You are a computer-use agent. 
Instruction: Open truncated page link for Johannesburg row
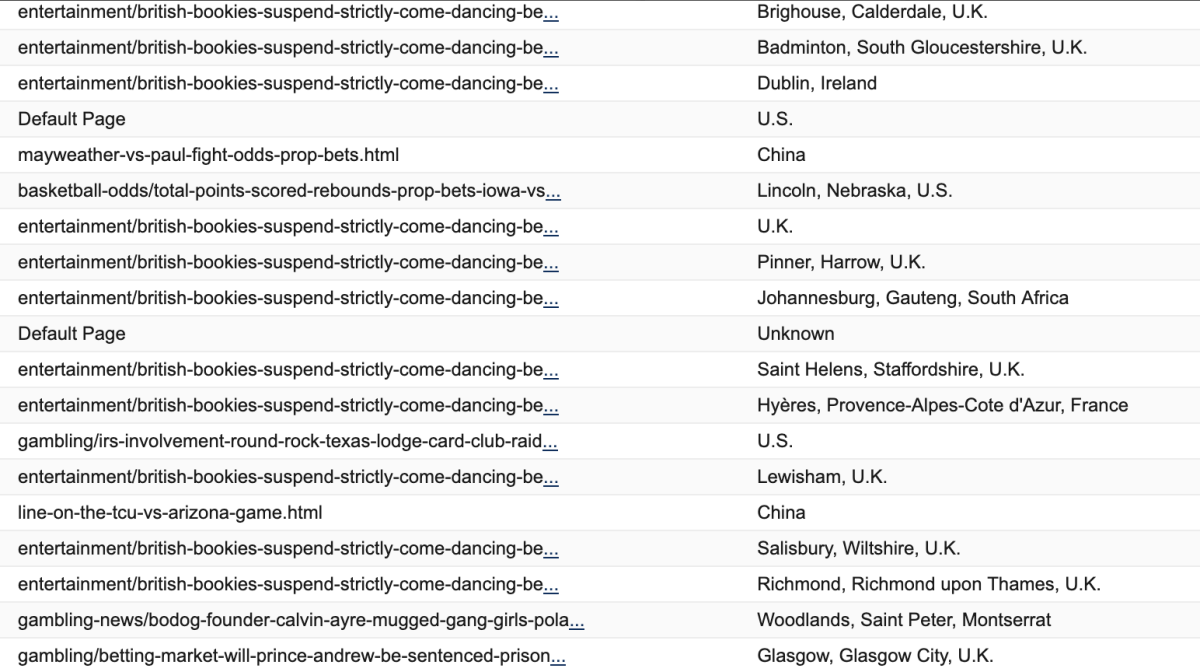tap(551, 298)
